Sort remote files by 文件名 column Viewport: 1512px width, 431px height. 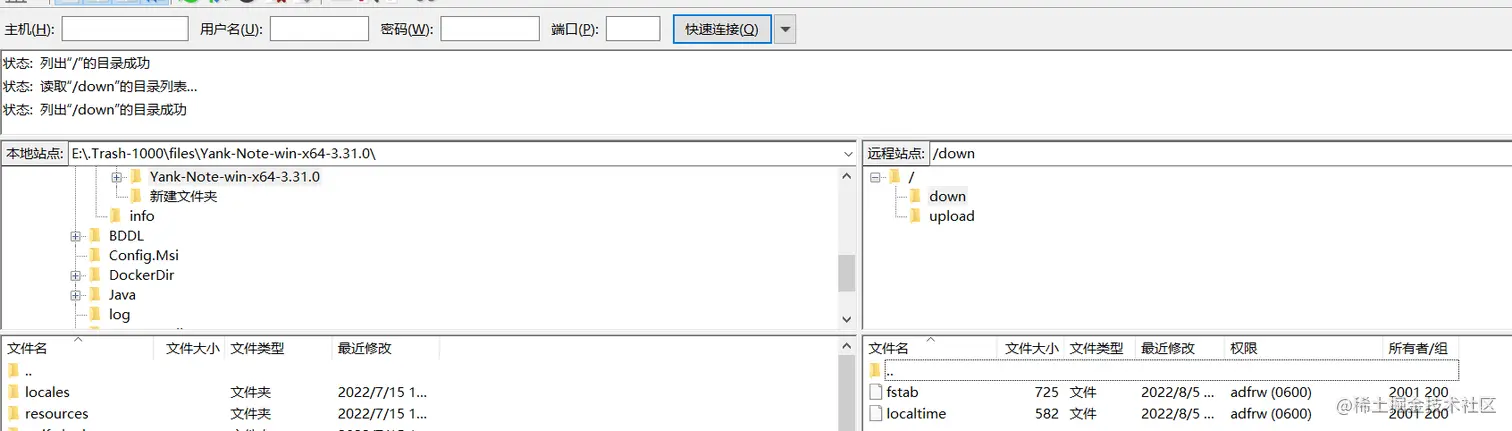(931, 348)
